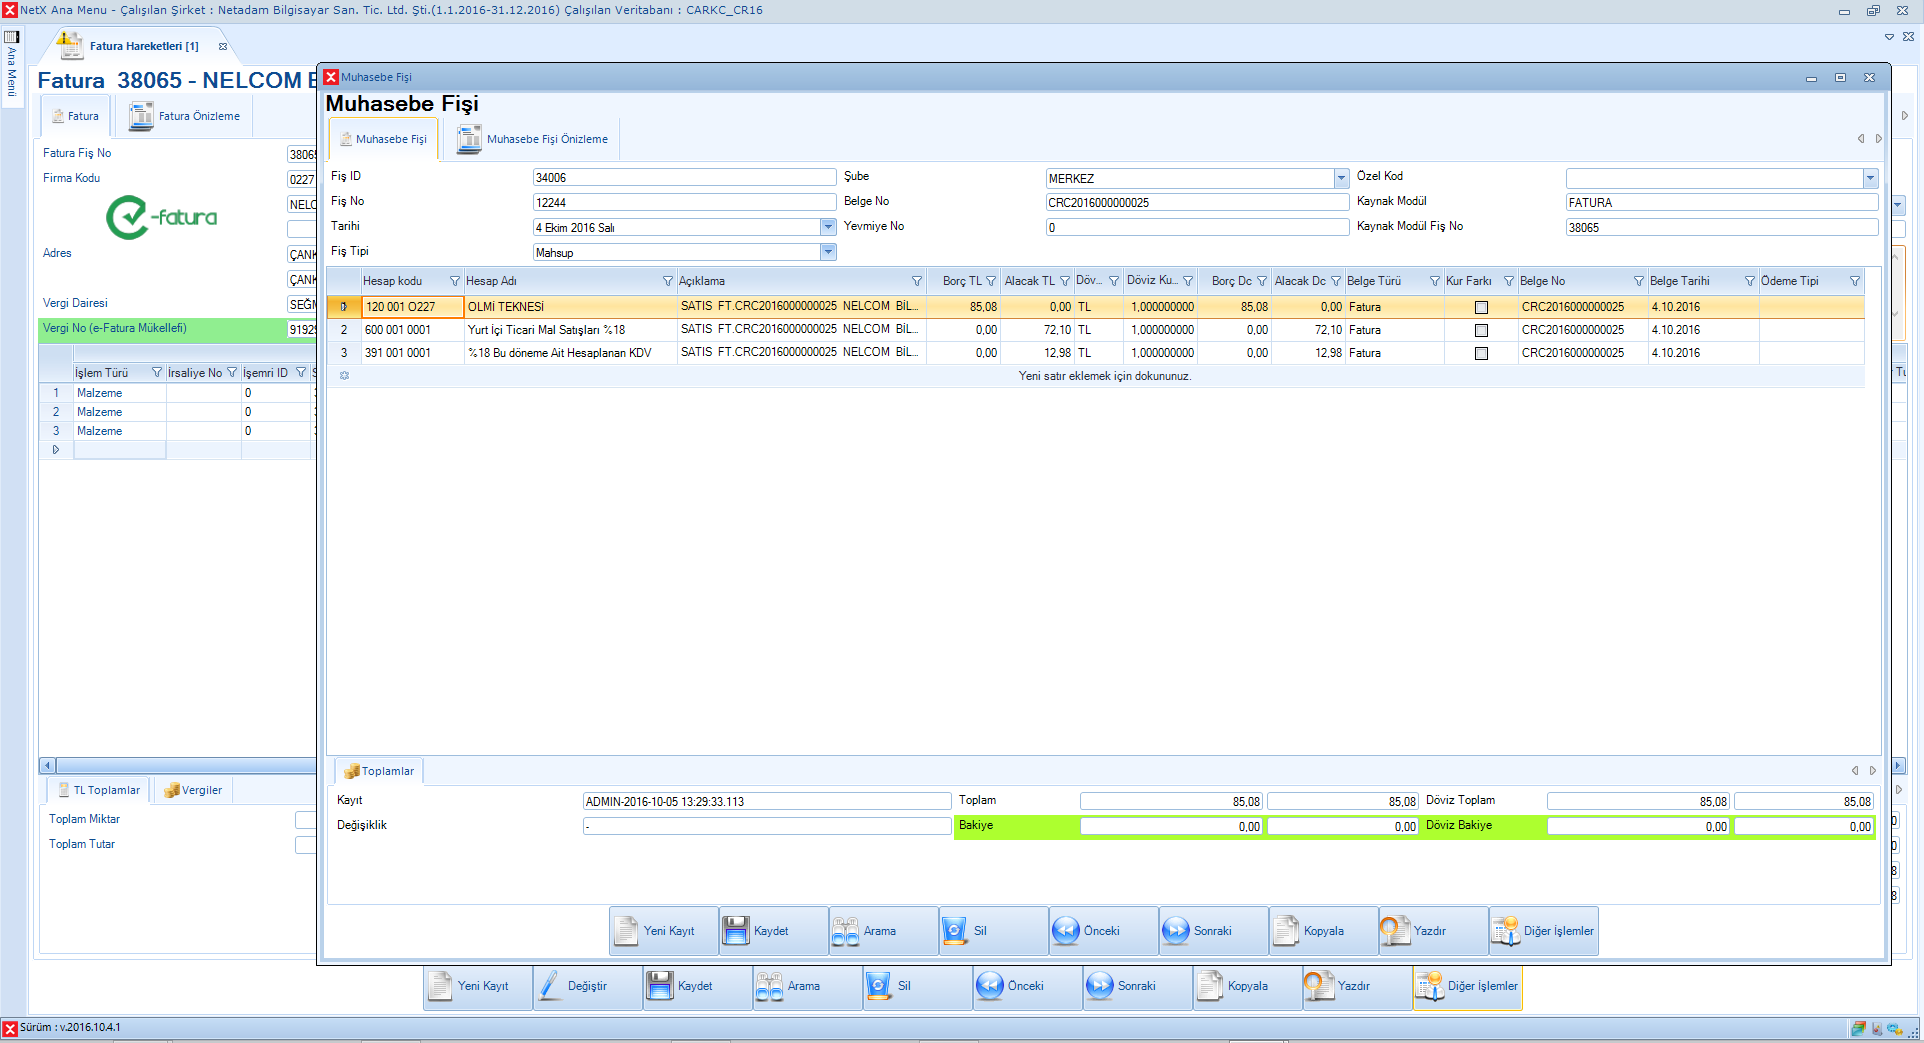This screenshot has height=1043, width=1924.
Task: Toggle Kur Farkı checkbox for OLMİ TEKNESİ row
Action: (x=1481, y=307)
